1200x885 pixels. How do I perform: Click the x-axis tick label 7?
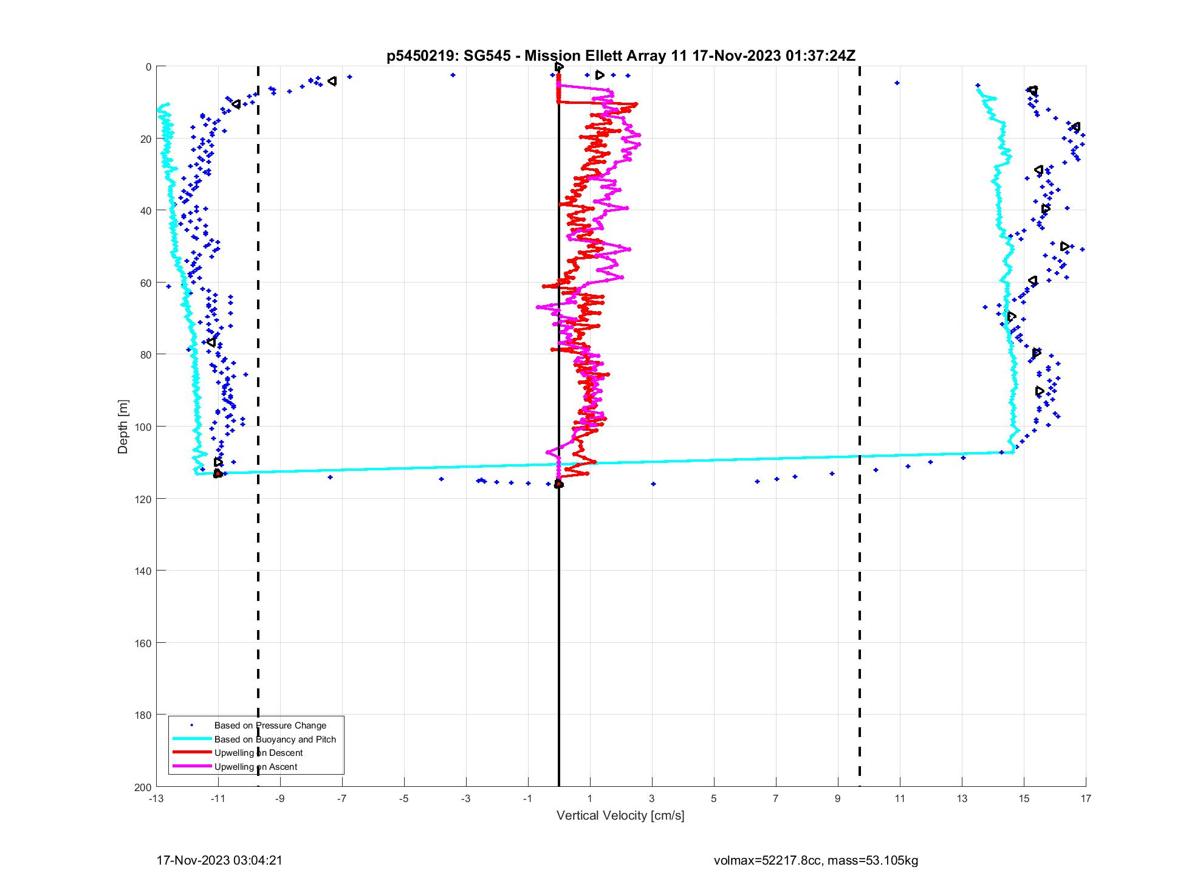[776, 799]
